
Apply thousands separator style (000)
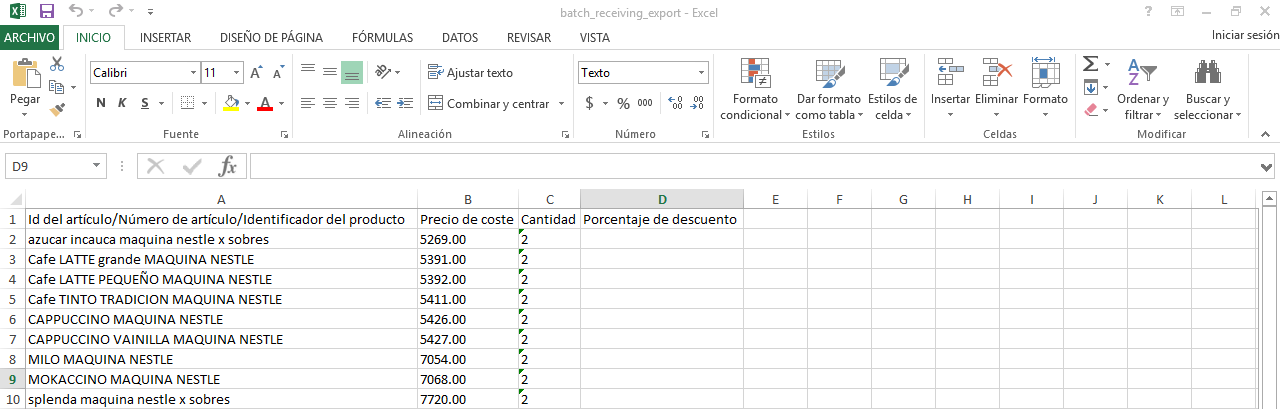point(645,103)
